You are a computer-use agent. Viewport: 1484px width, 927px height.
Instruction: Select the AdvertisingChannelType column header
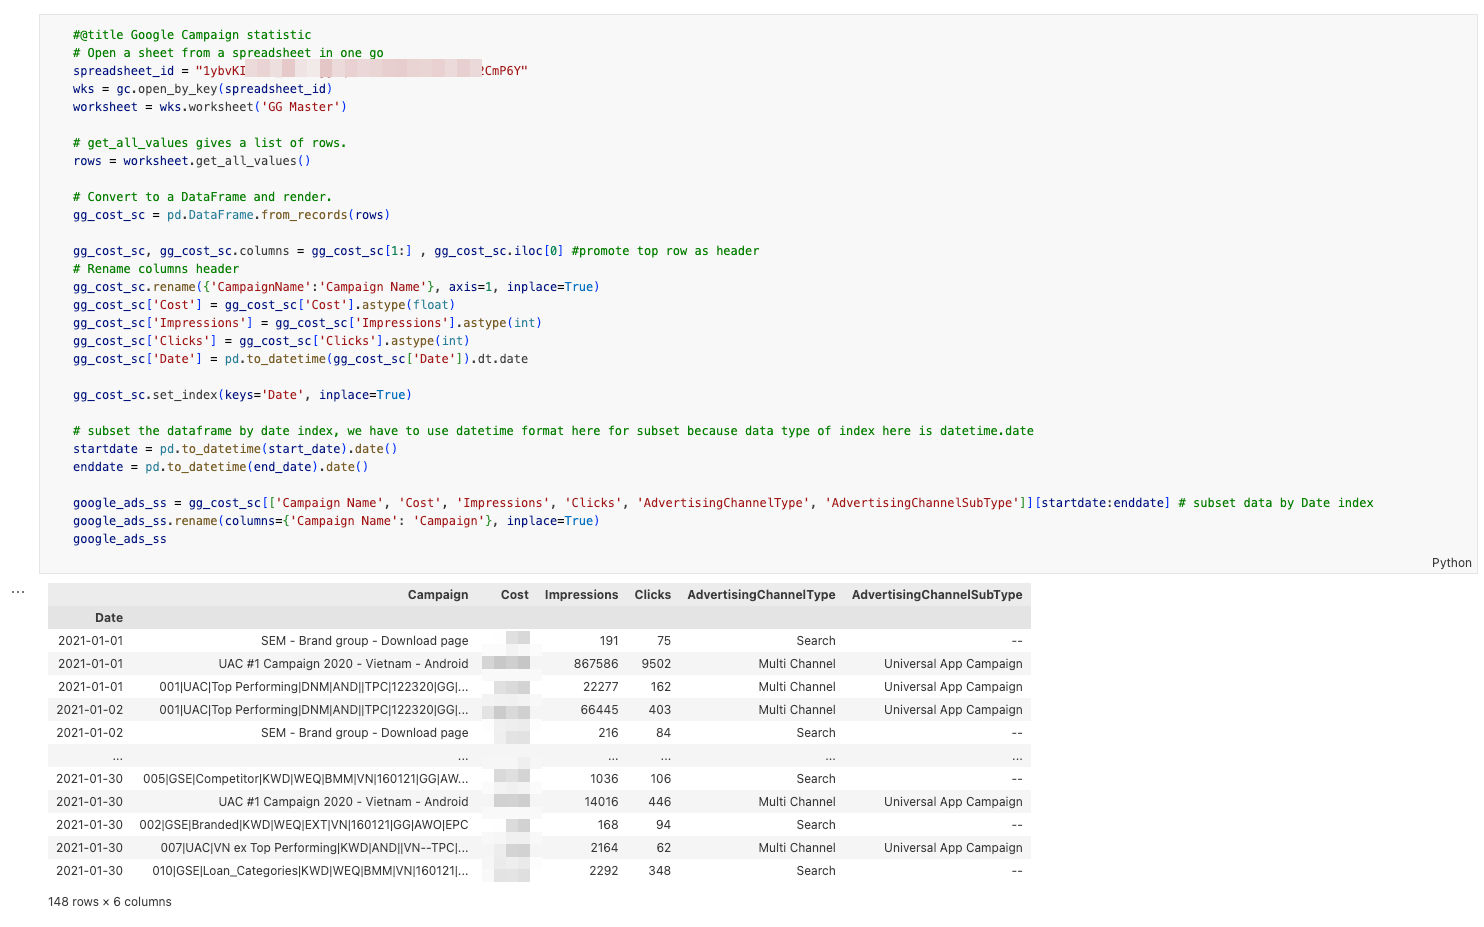(x=761, y=595)
